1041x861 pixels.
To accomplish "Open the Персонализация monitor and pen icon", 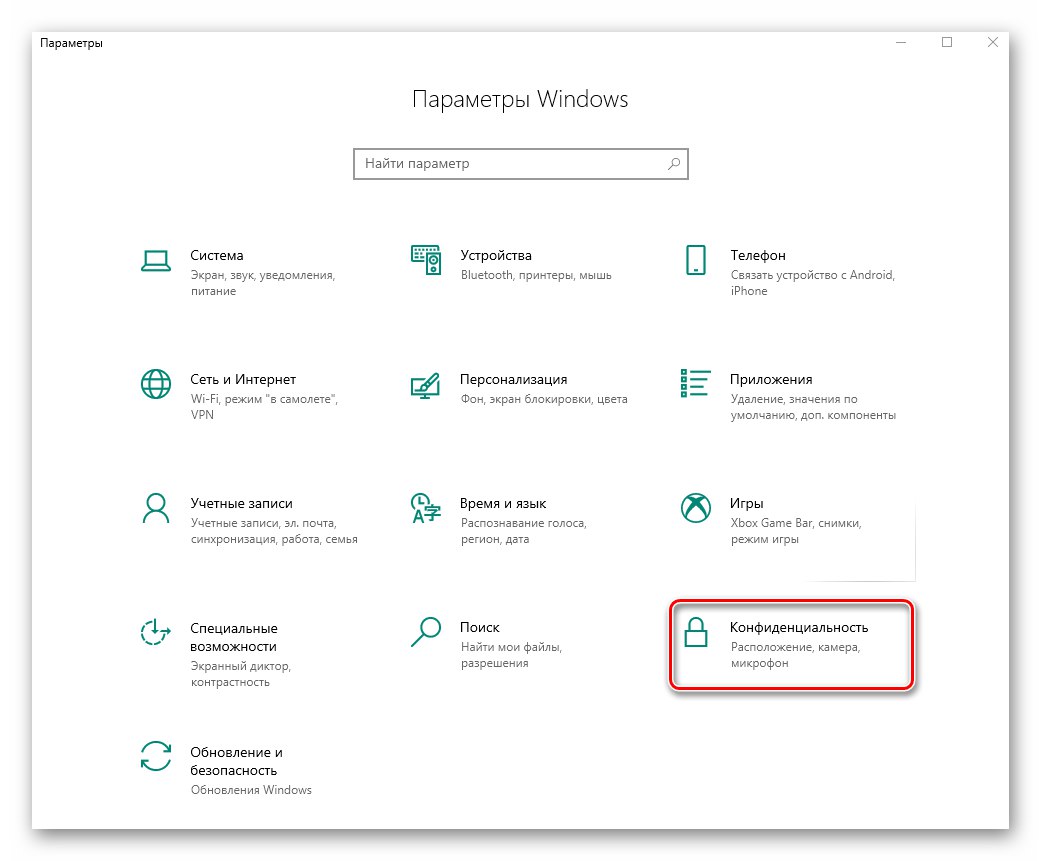I will [x=426, y=385].
